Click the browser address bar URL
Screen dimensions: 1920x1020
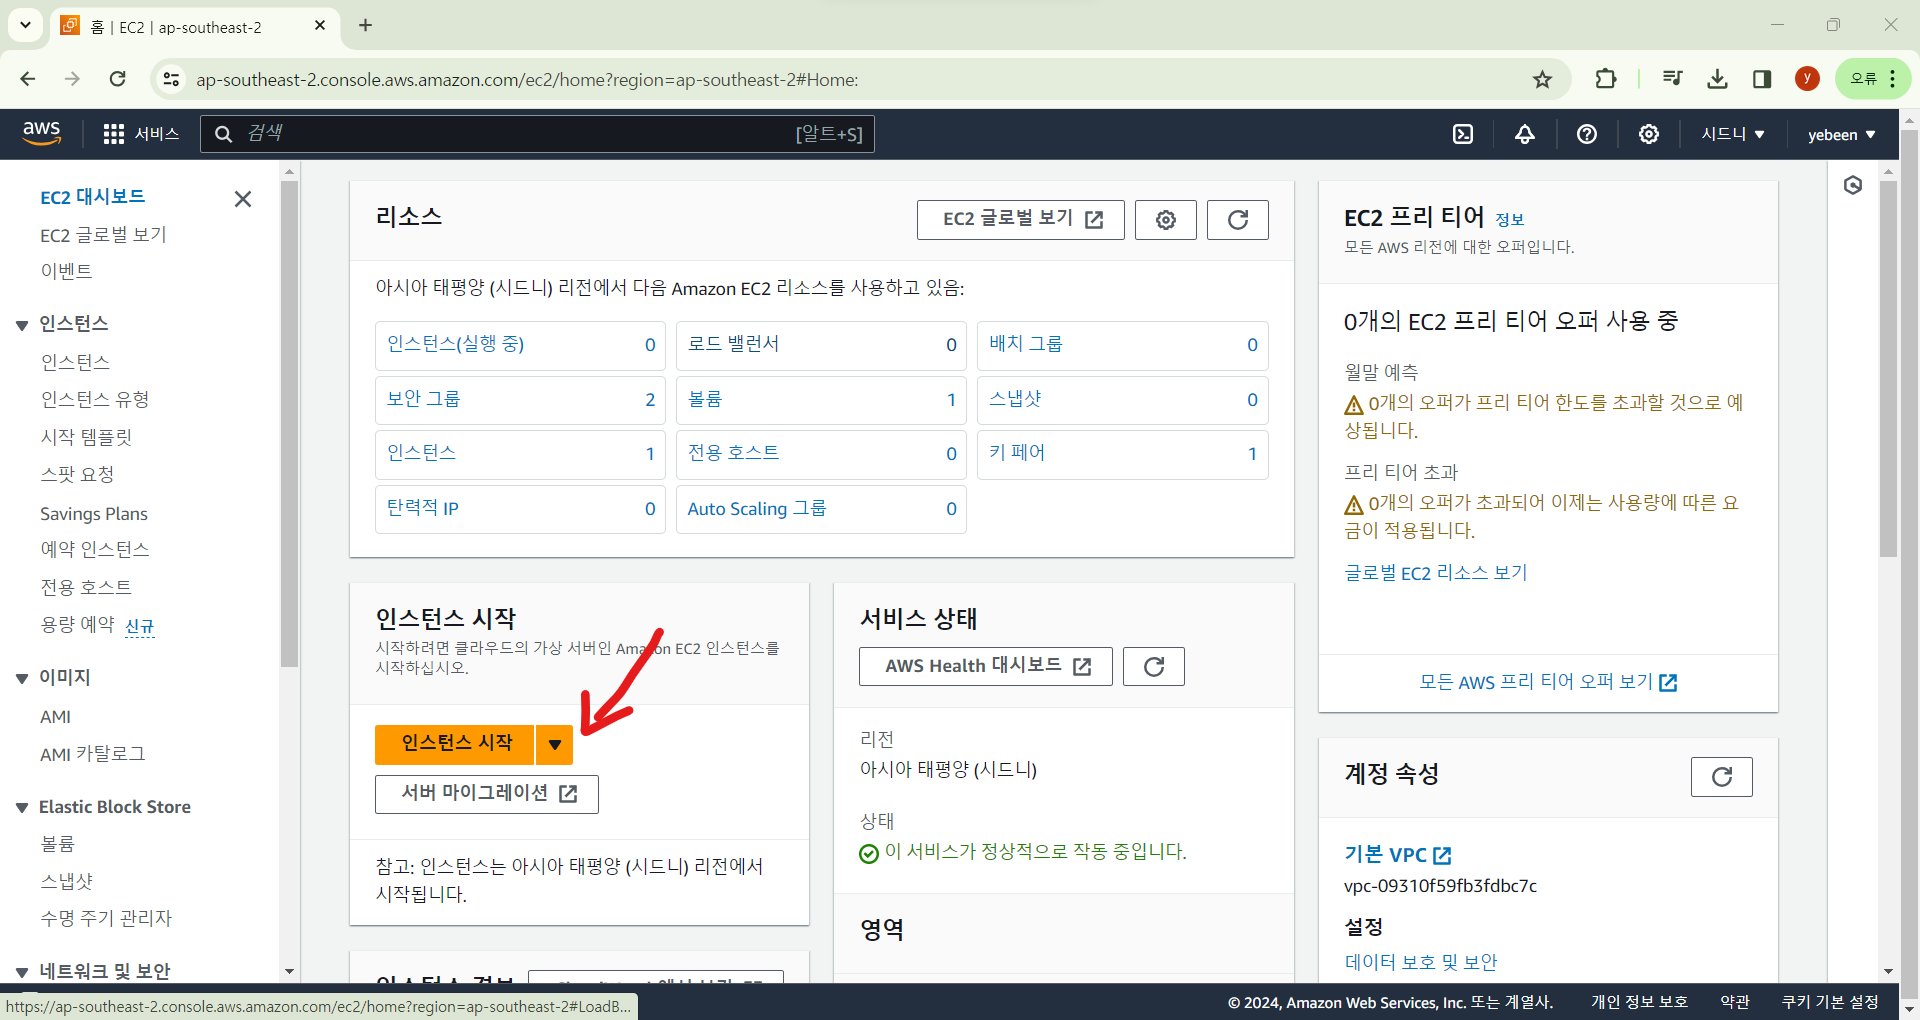tap(527, 79)
